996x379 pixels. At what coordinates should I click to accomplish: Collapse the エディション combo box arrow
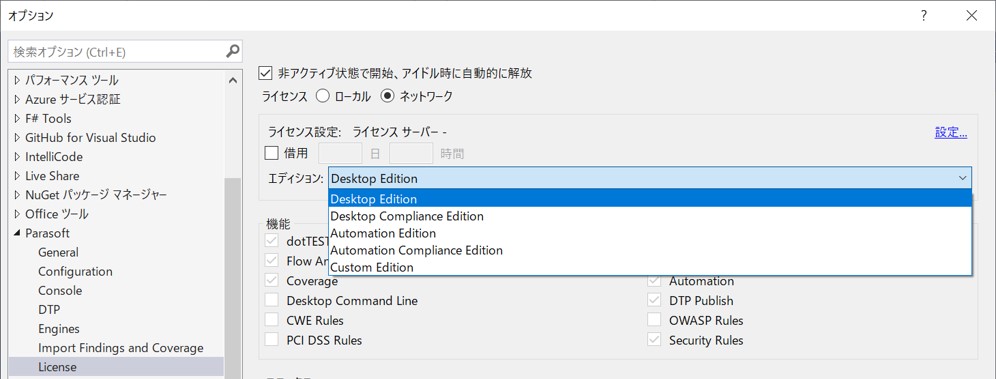point(962,178)
